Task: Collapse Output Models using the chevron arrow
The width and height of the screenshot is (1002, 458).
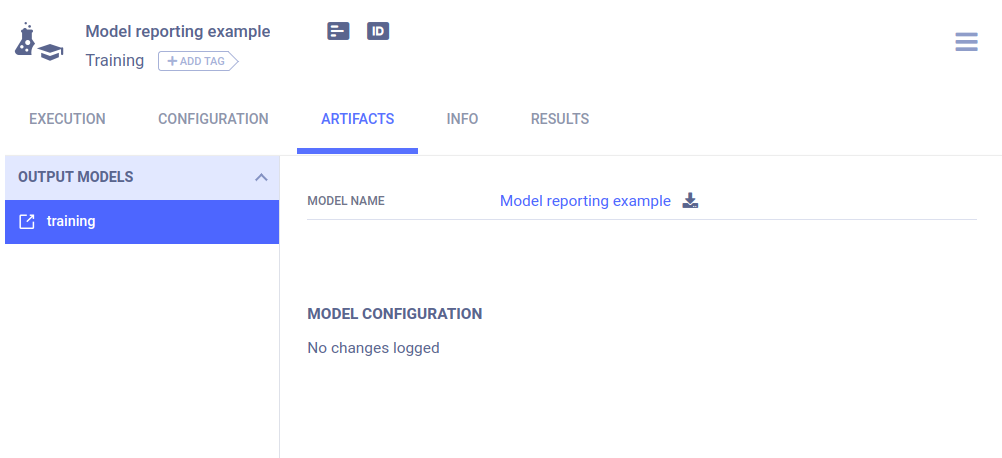Action: coord(261,177)
